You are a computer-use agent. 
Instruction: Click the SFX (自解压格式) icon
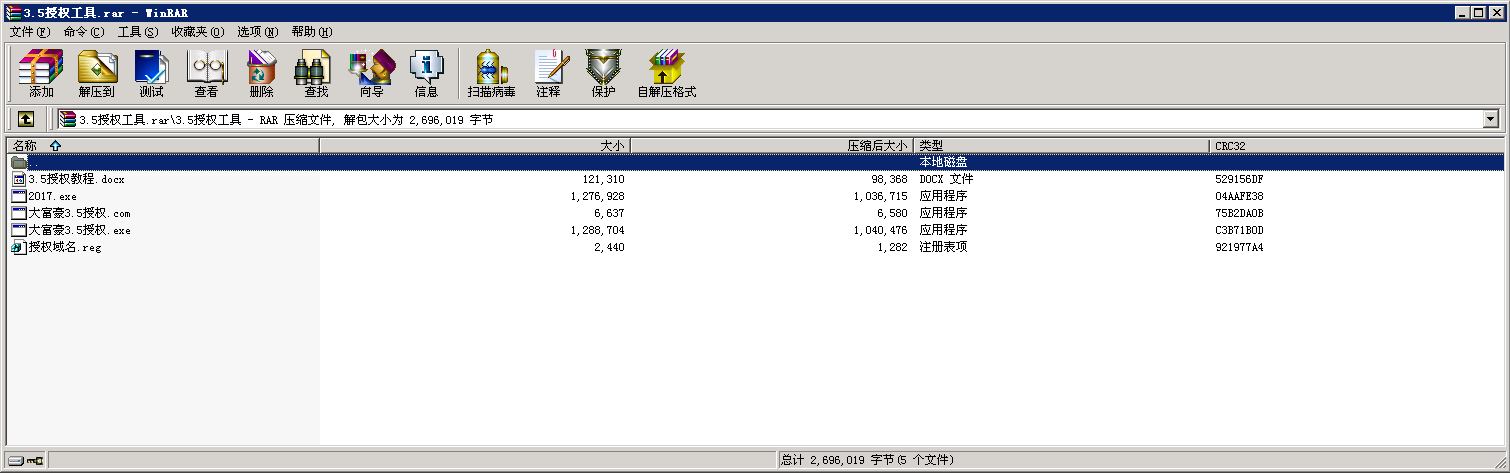click(x=666, y=74)
